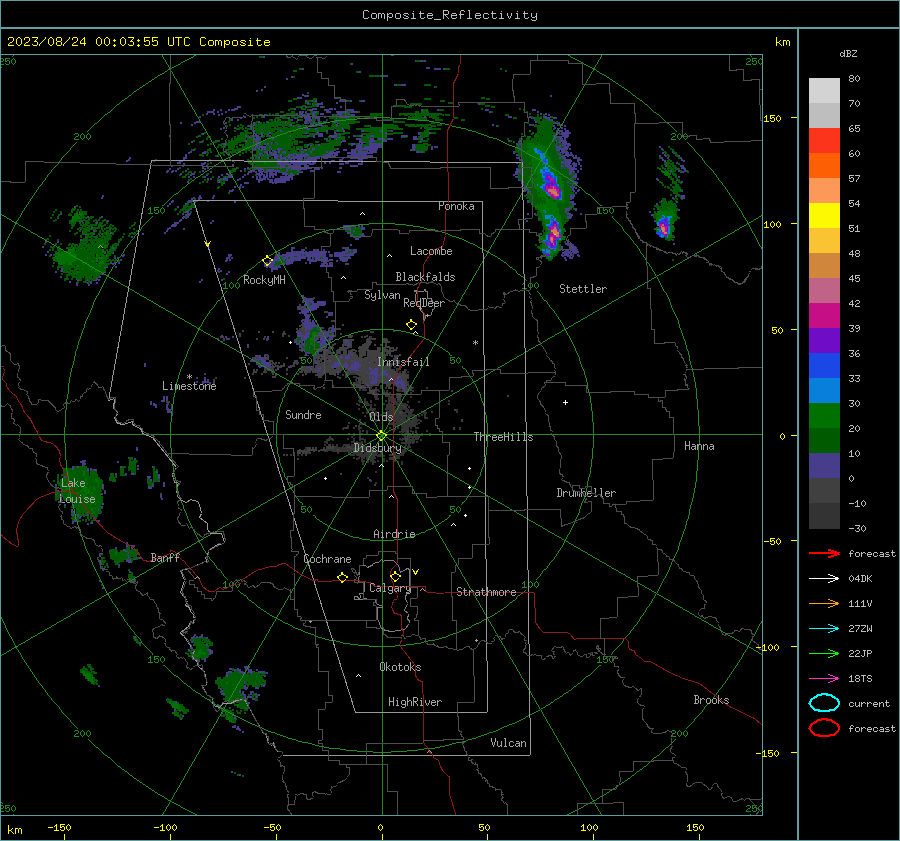
Task: Click the red forecast arrow in legend
Action: pos(824,553)
